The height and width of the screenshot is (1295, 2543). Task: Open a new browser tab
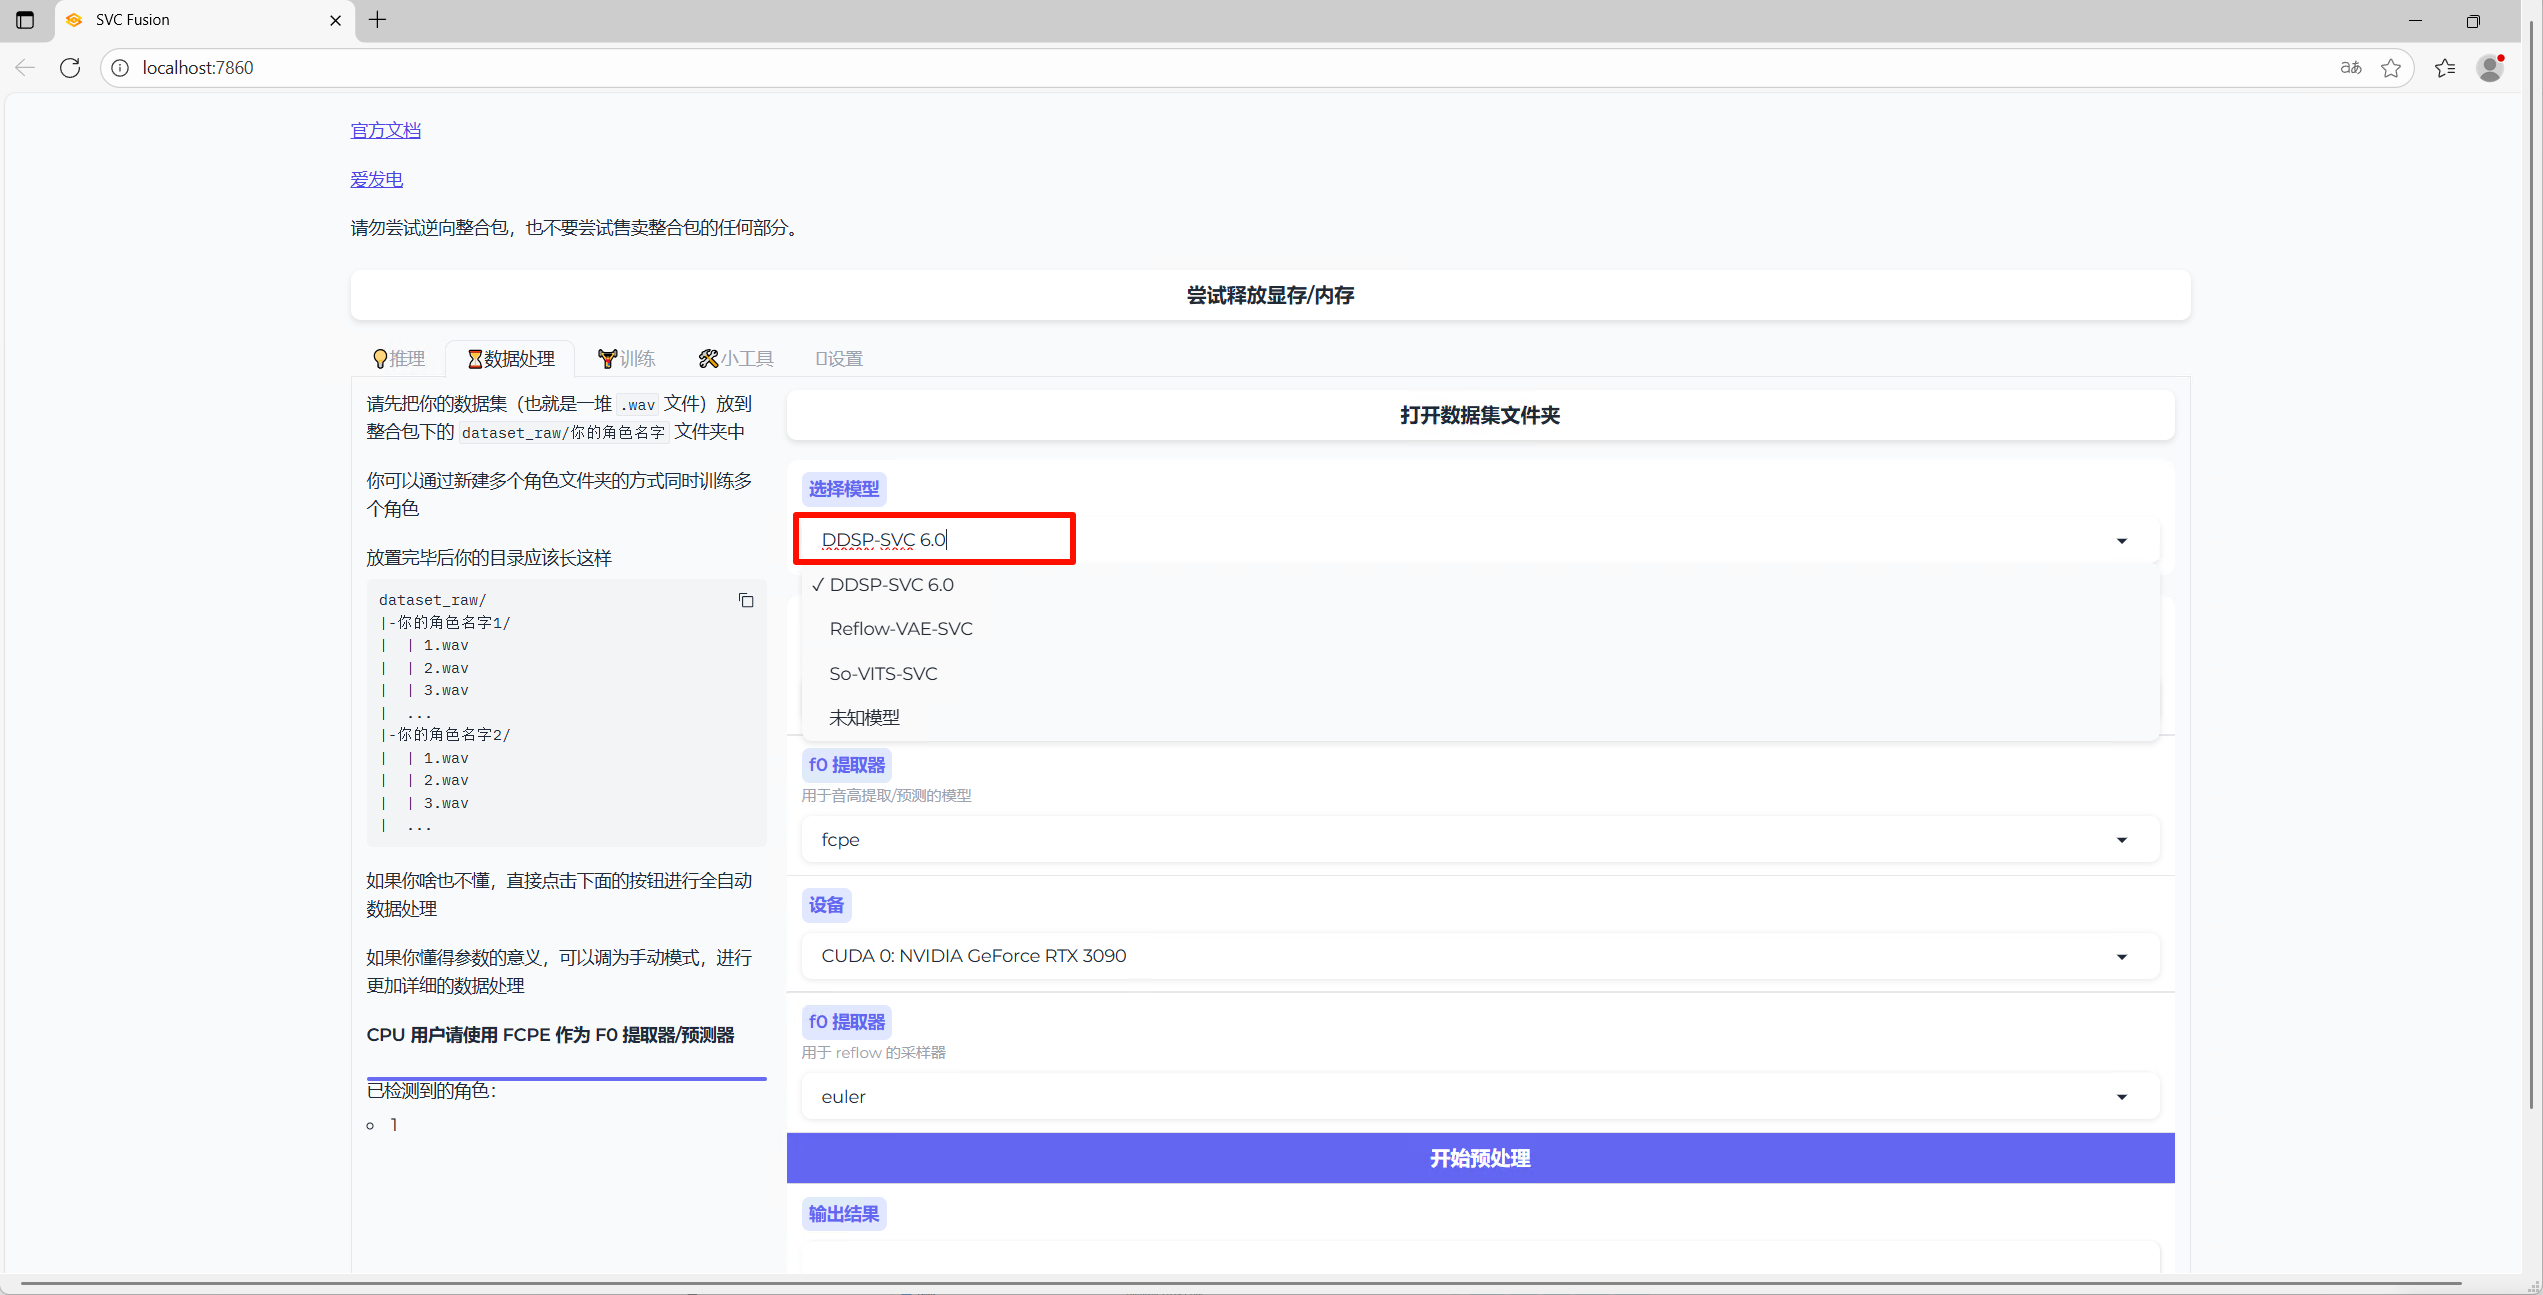tap(377, 20)
